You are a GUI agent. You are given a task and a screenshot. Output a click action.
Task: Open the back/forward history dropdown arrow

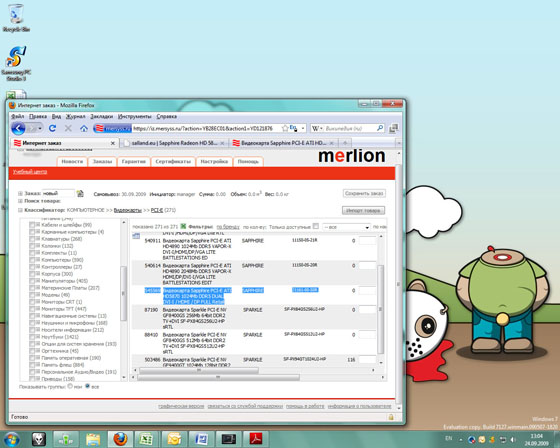pos(40,128)
